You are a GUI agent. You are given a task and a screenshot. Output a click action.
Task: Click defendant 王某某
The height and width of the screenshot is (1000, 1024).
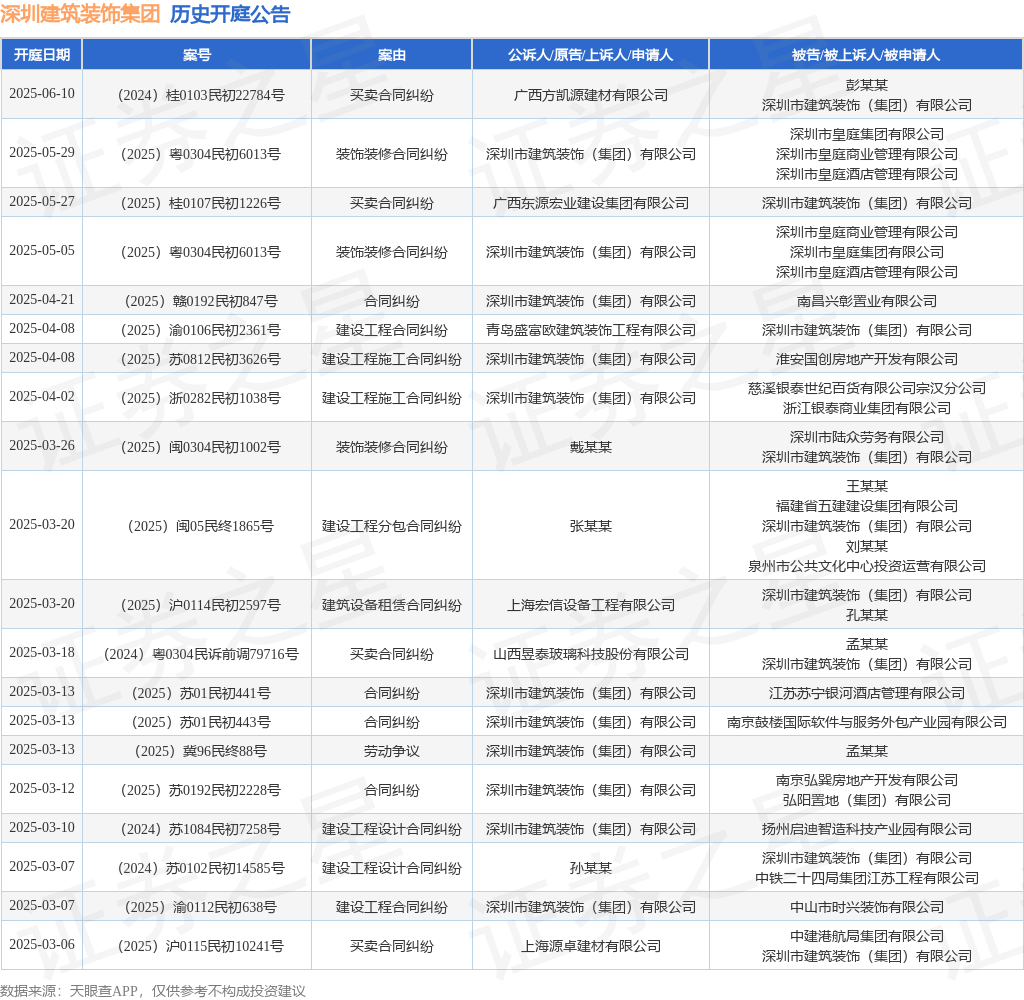pyautogui.click(x=867, y=486)
